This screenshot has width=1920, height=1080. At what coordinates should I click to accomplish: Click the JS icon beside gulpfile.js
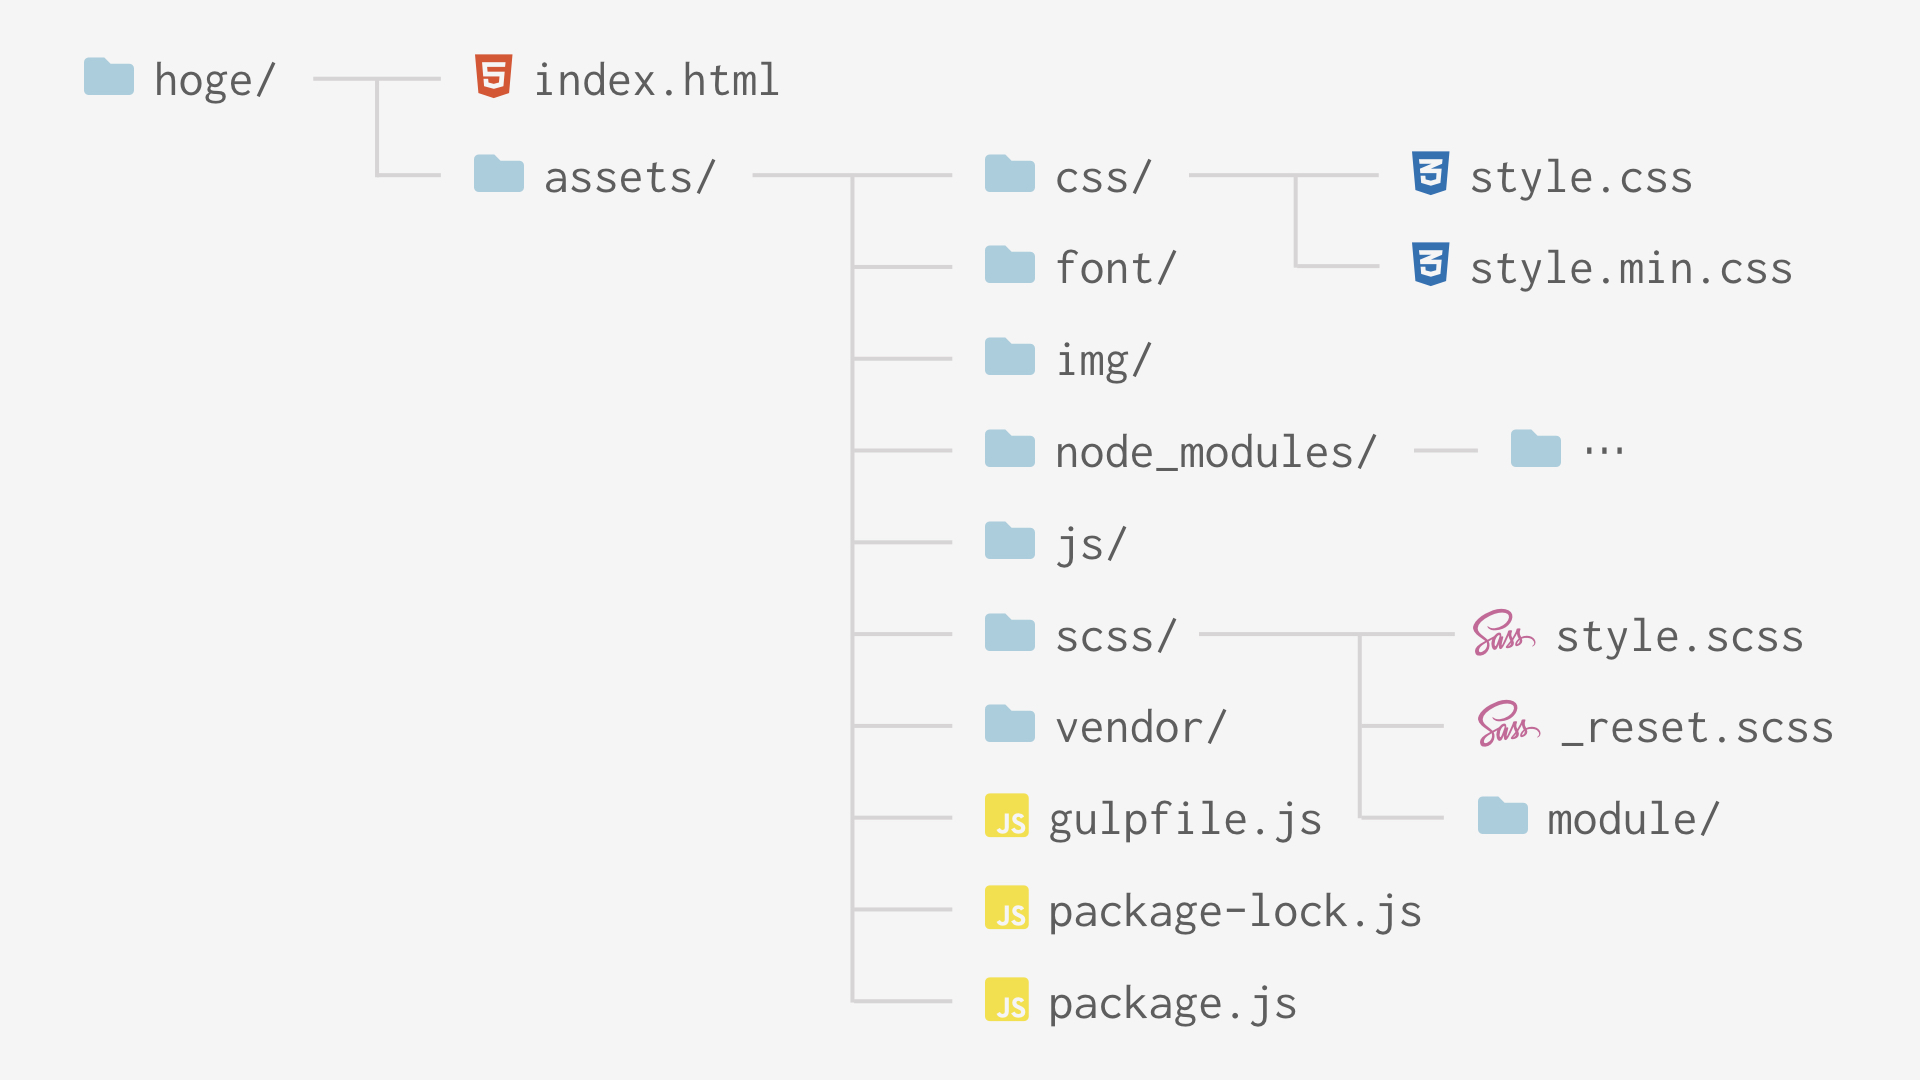click(1006, 816)
